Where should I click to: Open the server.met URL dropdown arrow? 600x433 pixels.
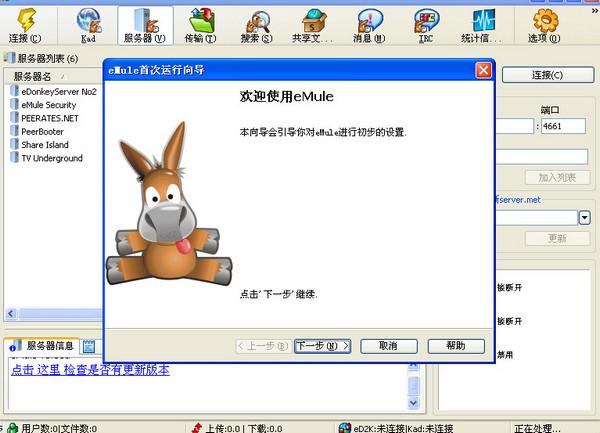pyautogui.click(x=584, y=218)
